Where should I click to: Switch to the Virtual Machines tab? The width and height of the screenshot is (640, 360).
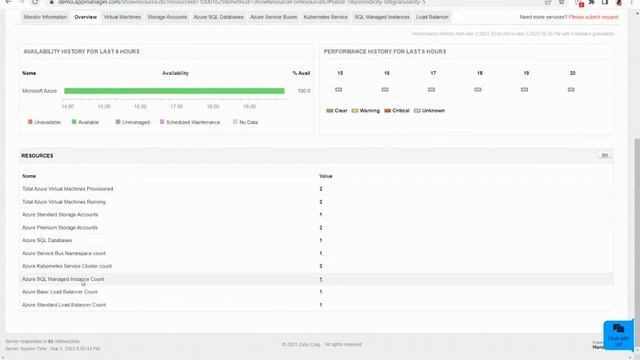122,17
